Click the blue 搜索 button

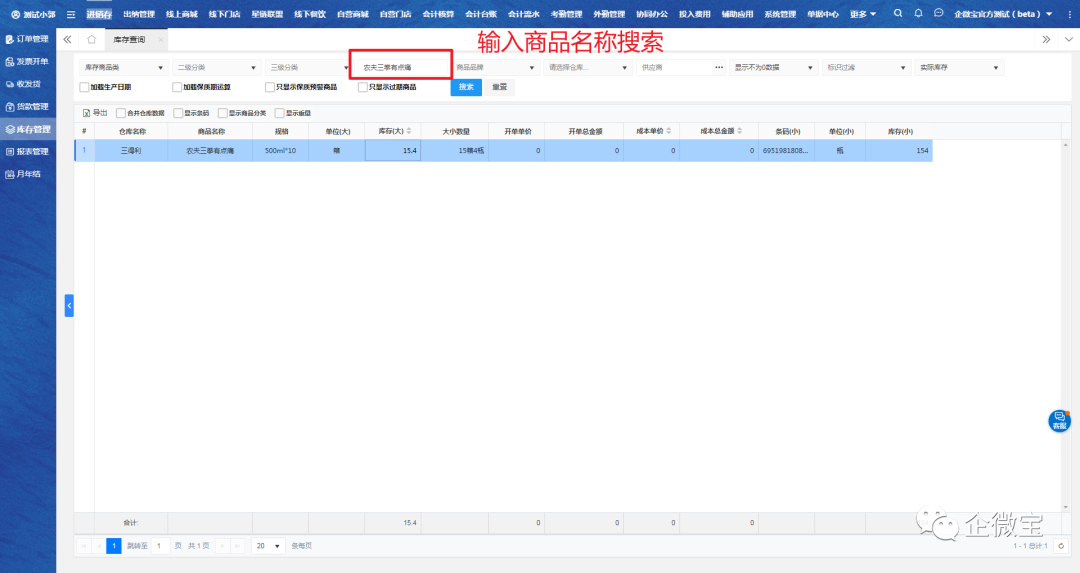coord(466,87)
